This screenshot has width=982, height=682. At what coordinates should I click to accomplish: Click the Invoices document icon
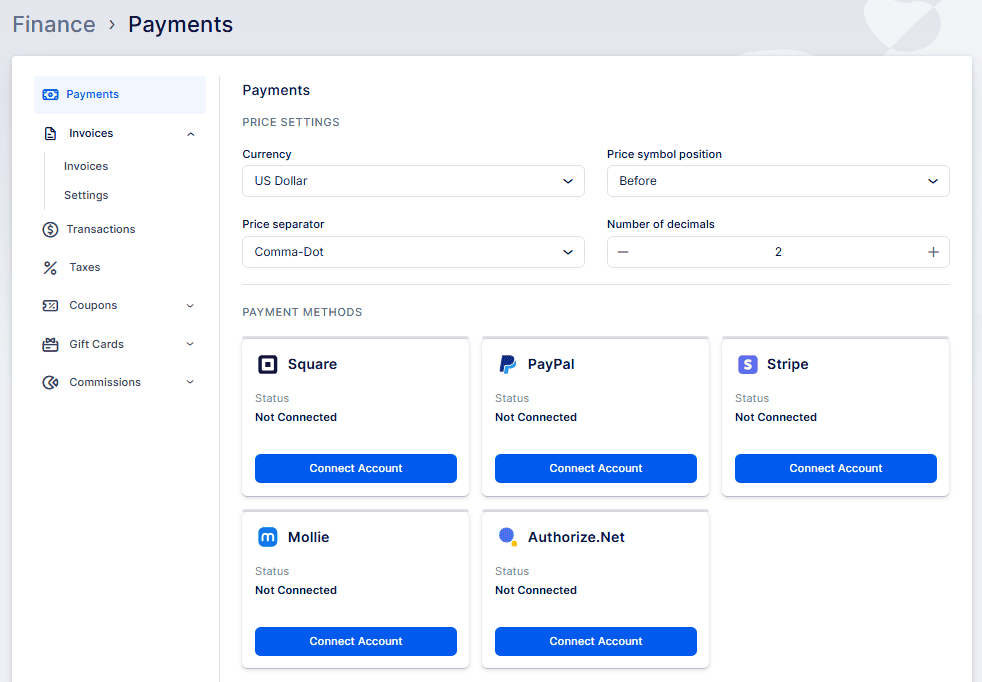pyautogui.click(x=50, y=133)
